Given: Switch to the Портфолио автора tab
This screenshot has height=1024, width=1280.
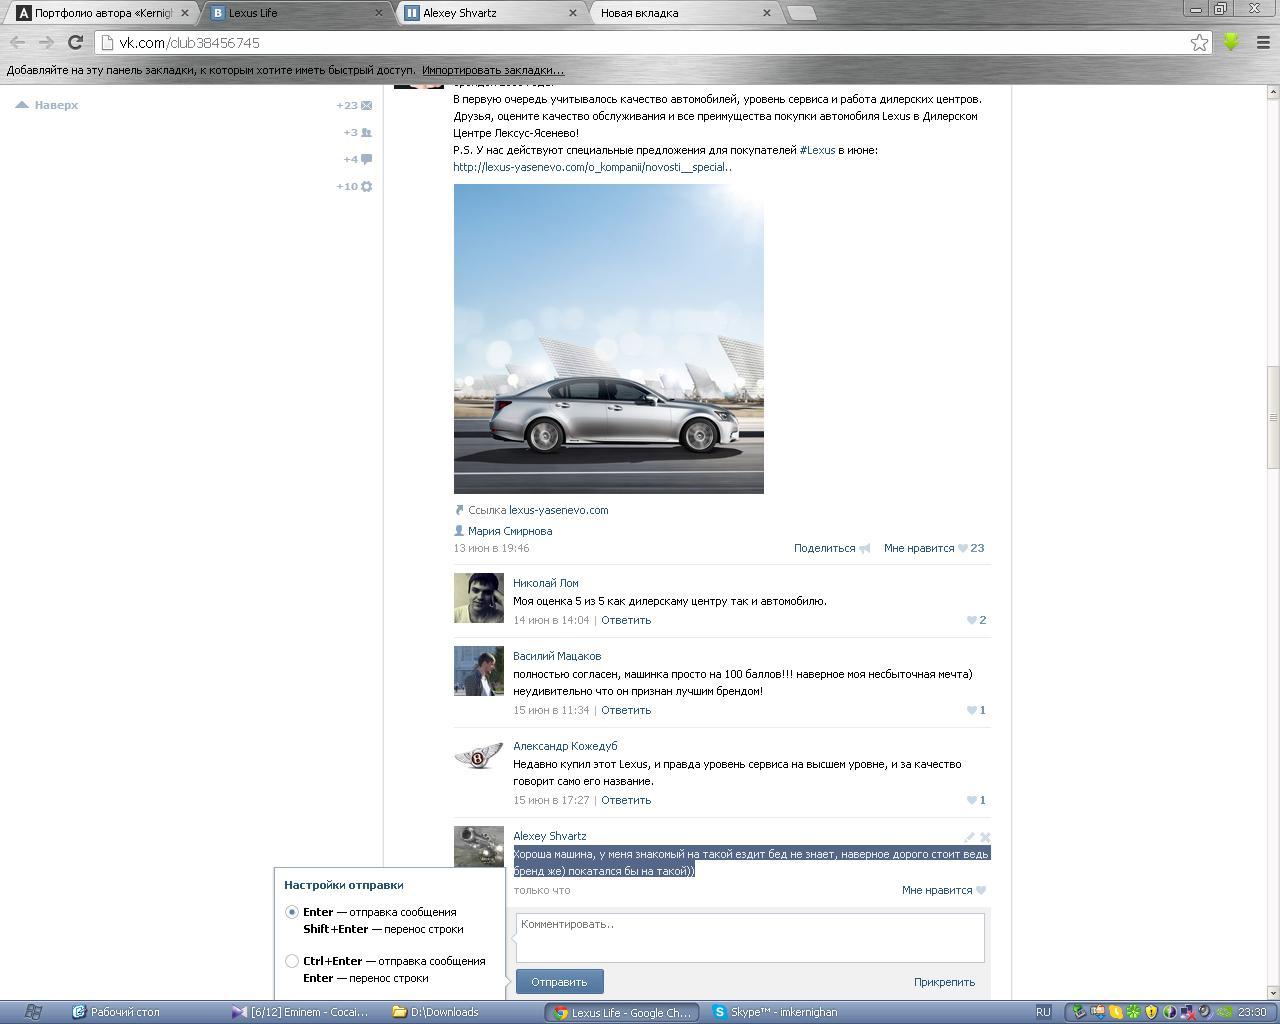Looking at the screenshot, I should coord(102,13).
